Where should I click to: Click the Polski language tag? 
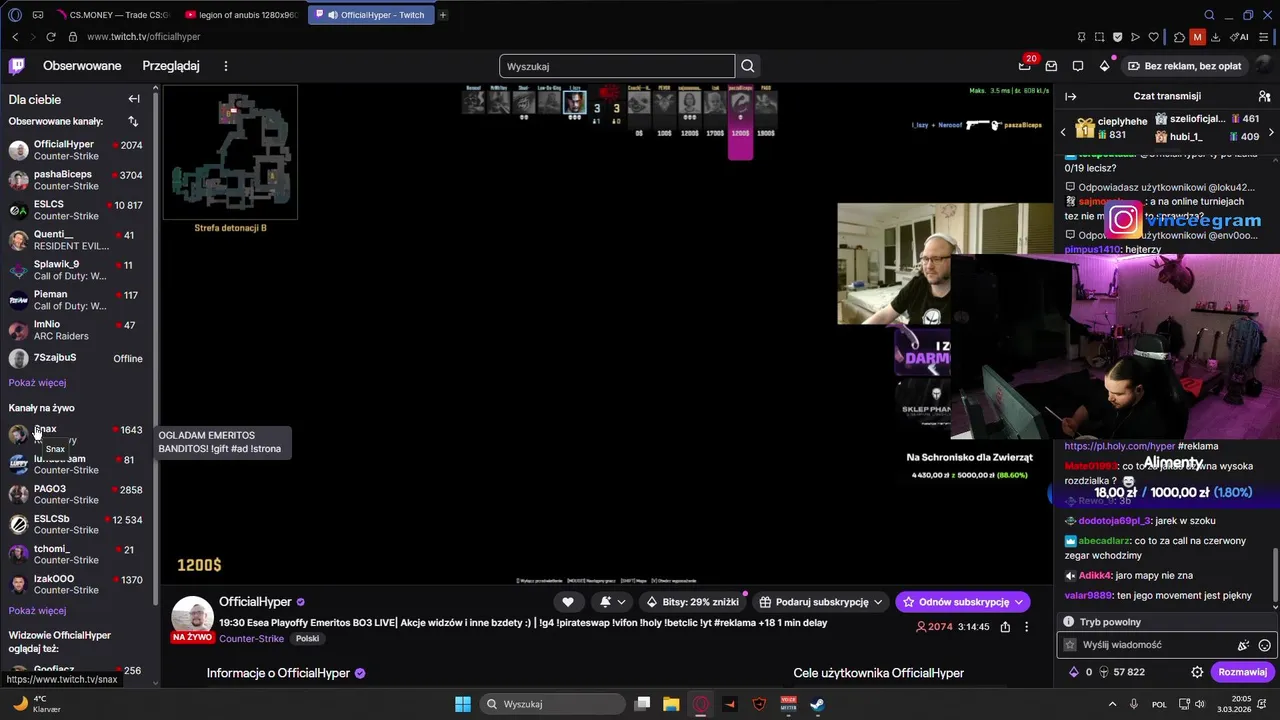[307, 639]
